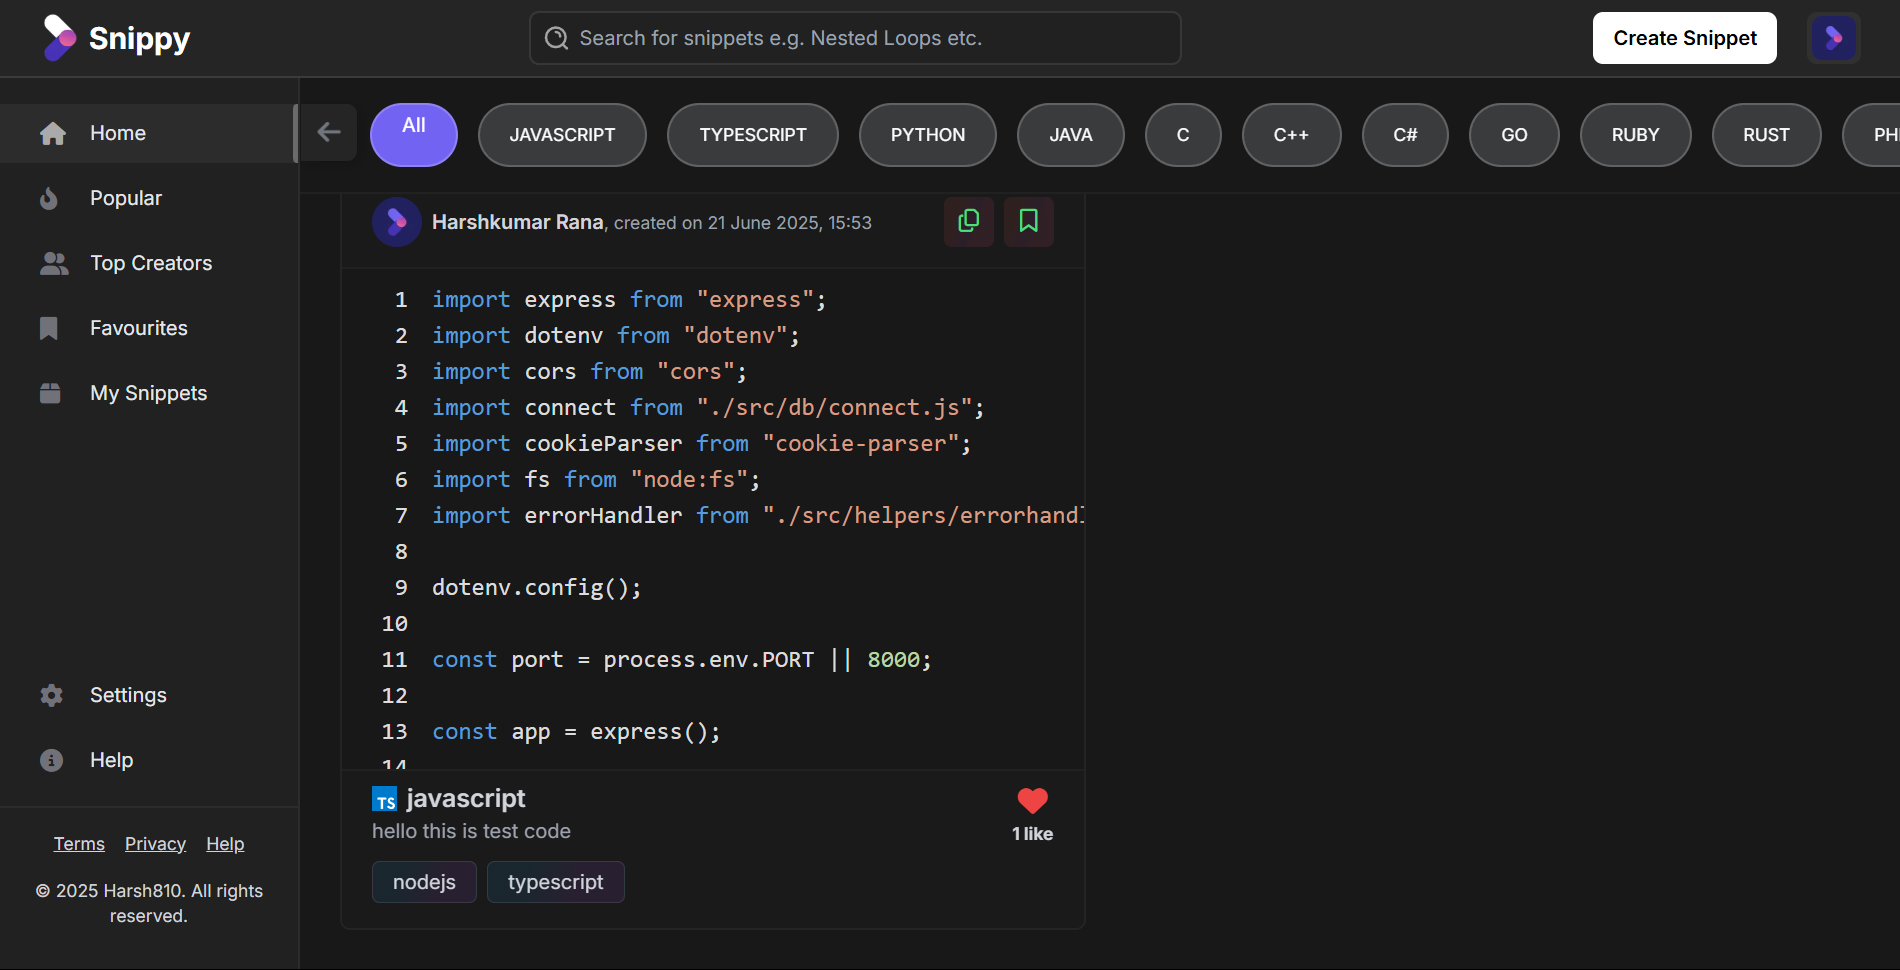Viewport: 1900px width, 970px height.
Task: Click code line 'dotenv.config();'
Action: 536,588
